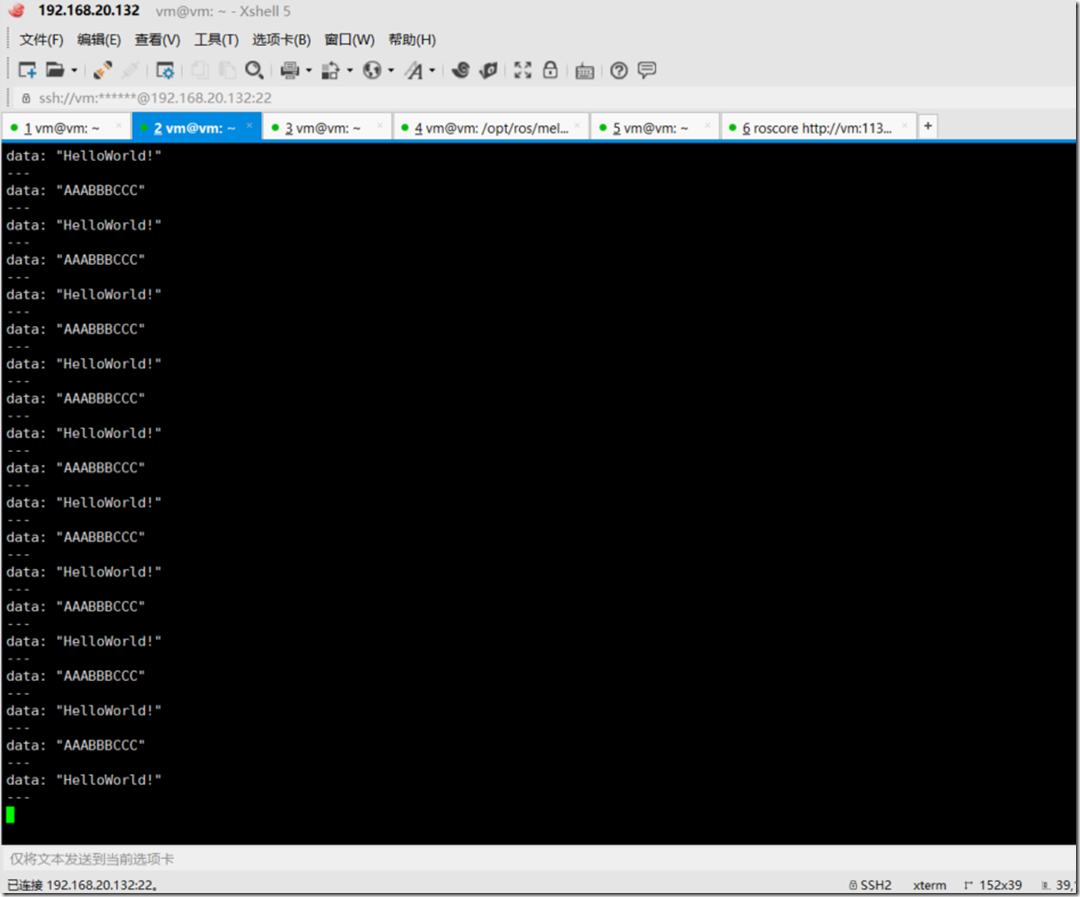Expand the Font dropdown arrow

(x=432, y=70)
